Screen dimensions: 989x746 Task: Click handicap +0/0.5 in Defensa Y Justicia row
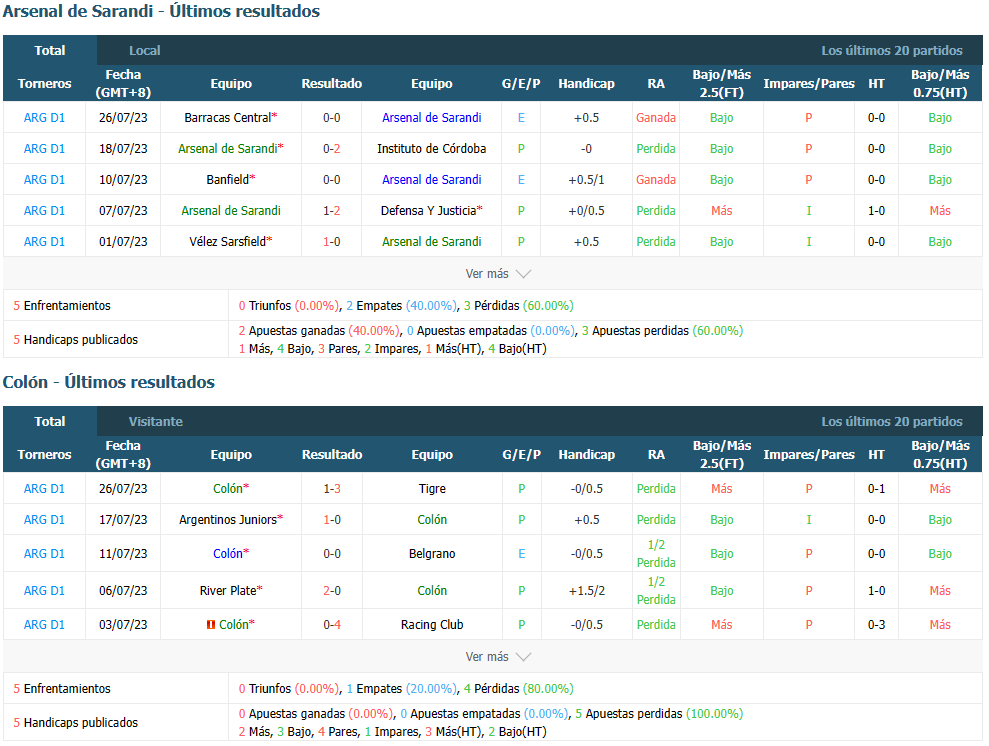point(586,211)
